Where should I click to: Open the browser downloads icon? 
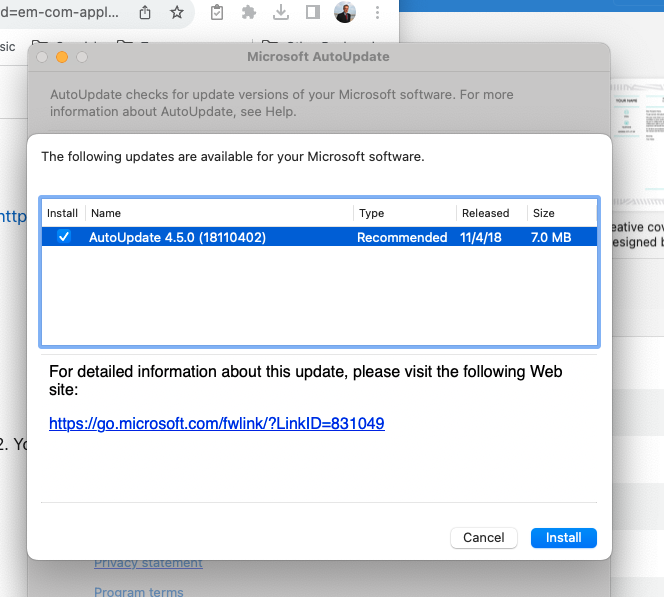tap(281, 12)
